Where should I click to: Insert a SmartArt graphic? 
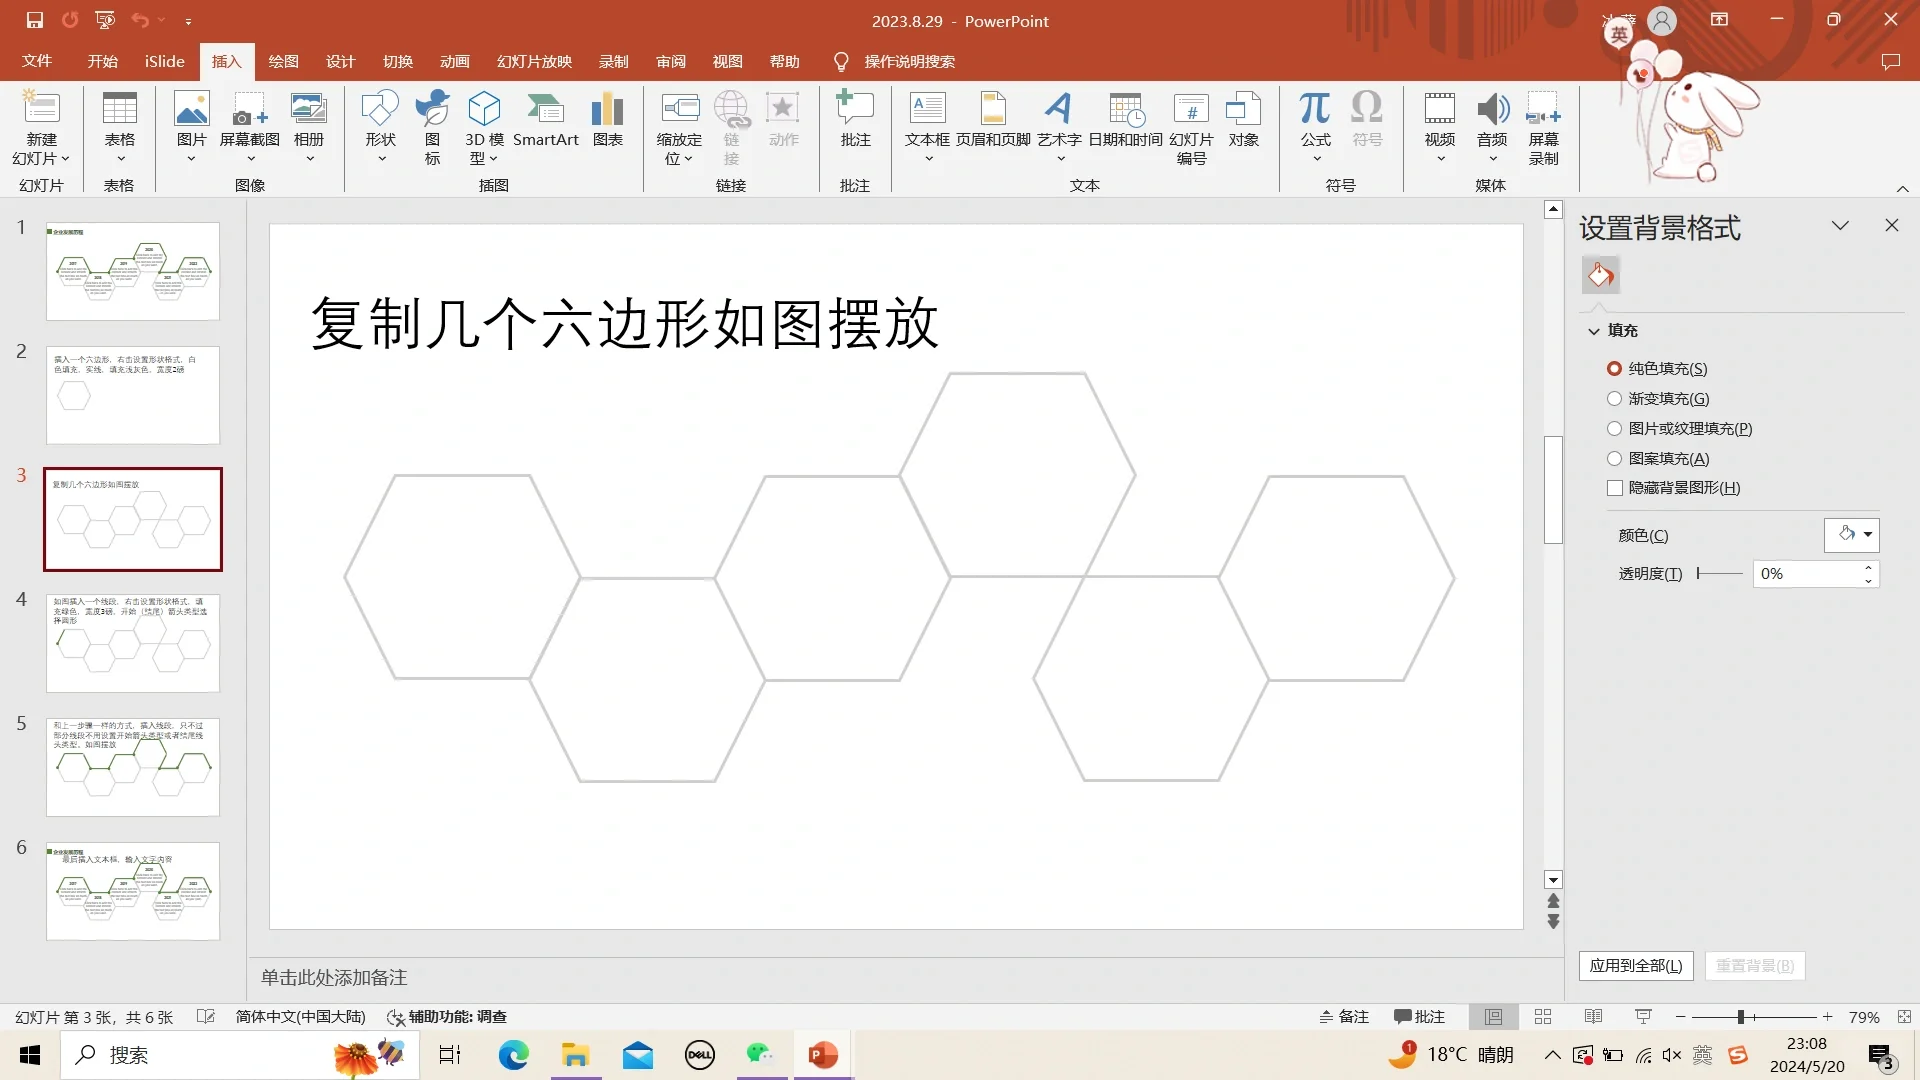click(x=545, y=120)
